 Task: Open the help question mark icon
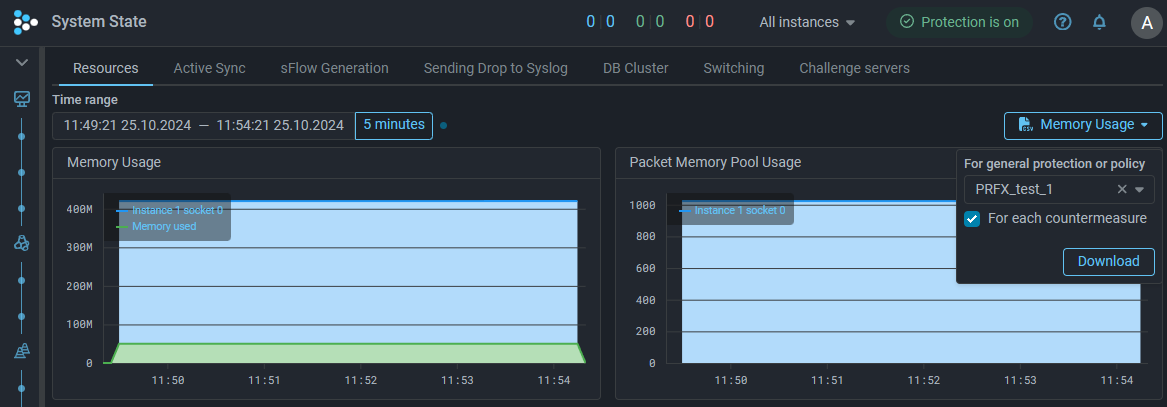pos(1063,22)
